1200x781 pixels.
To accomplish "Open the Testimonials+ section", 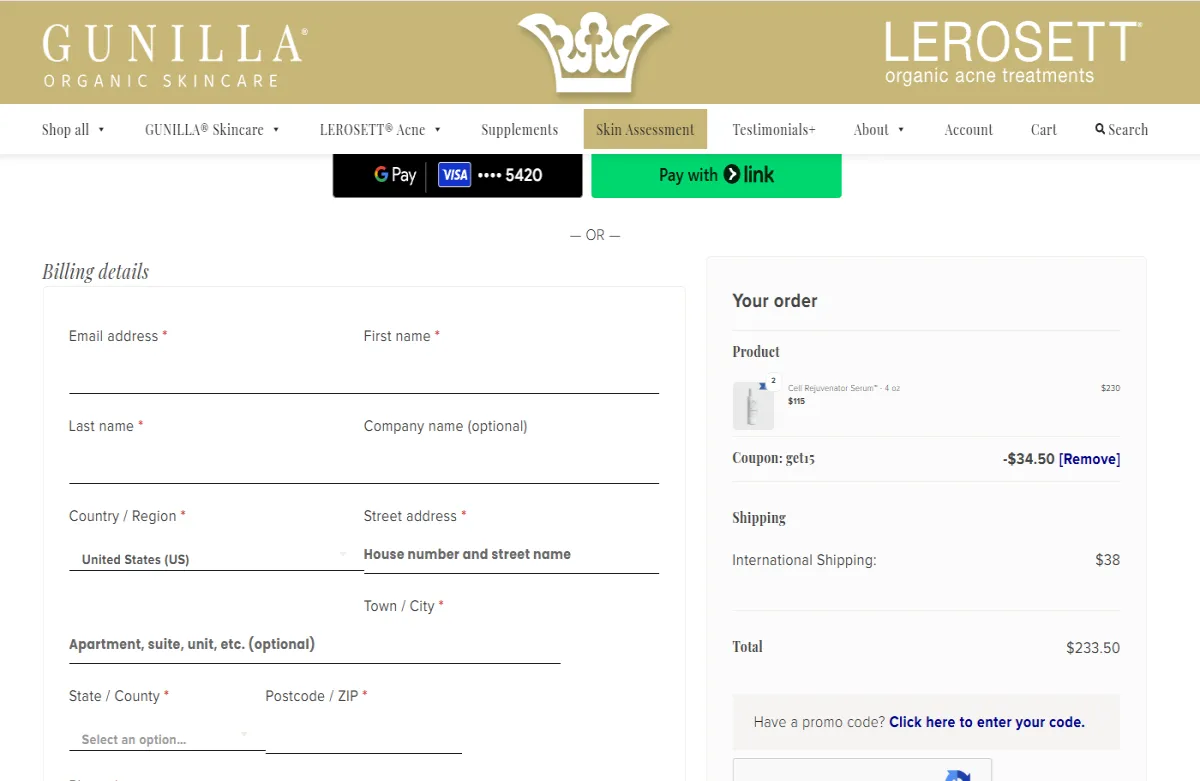I will [774, 129].
